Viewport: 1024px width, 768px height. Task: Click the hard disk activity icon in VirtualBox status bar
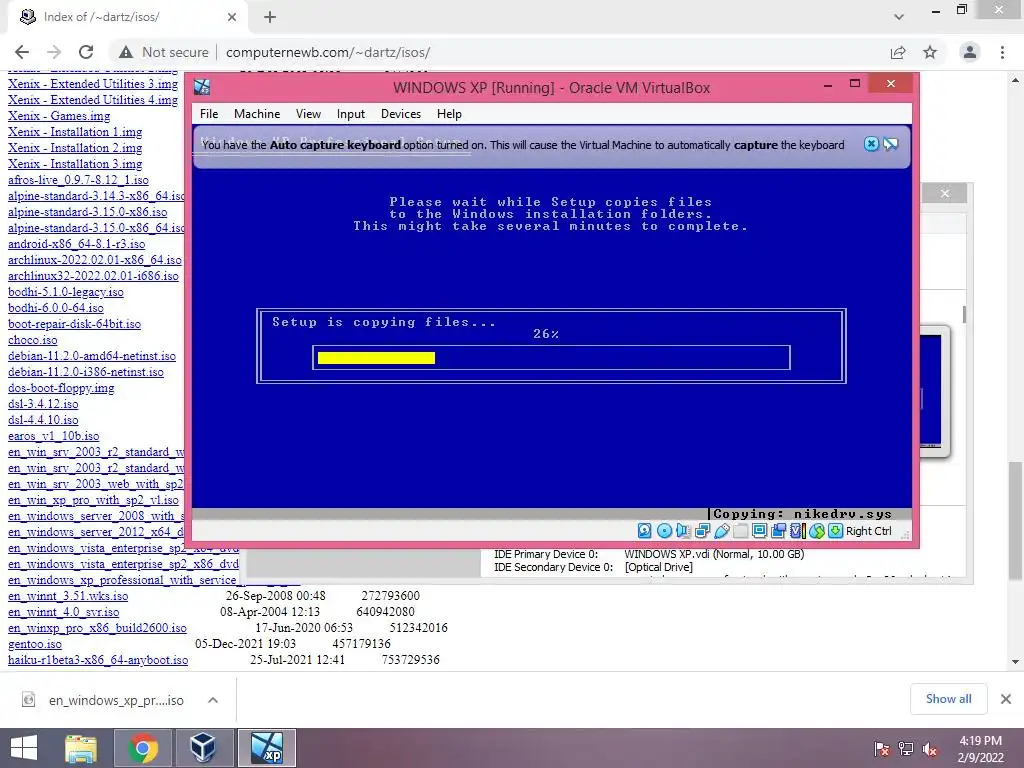pos(645,531)
